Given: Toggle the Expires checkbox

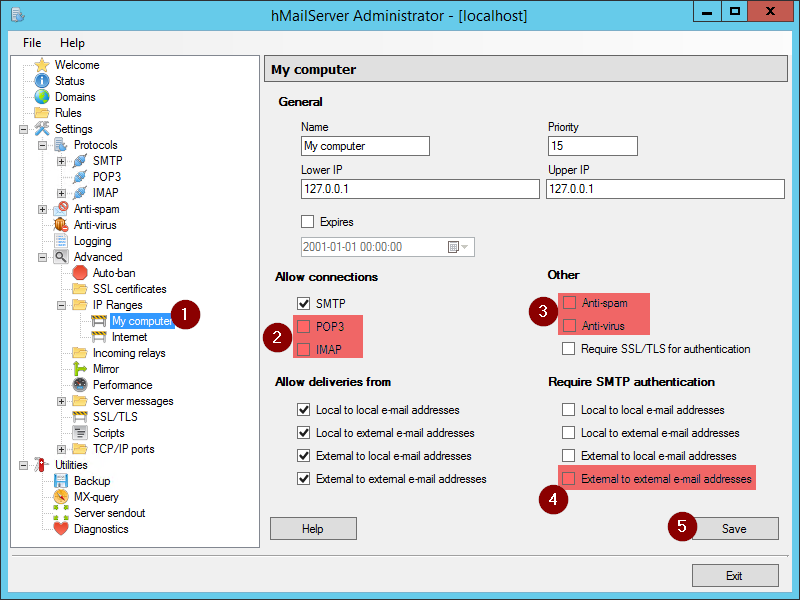Looking at the screenshot, I should click(308, 222).
